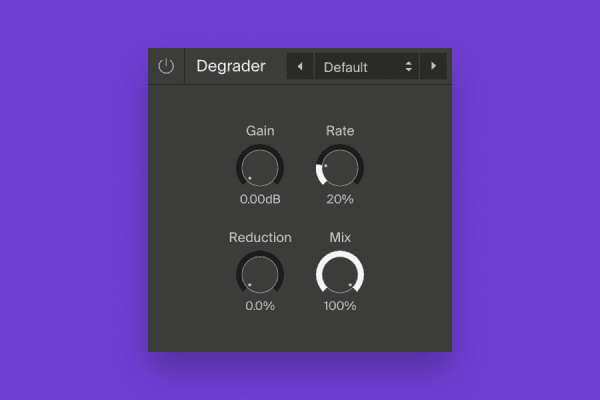Viewport: 600px width, 400px height.
Task: Select the 100% mix value field
Action: pyautogui.click(x=340, y=306)
